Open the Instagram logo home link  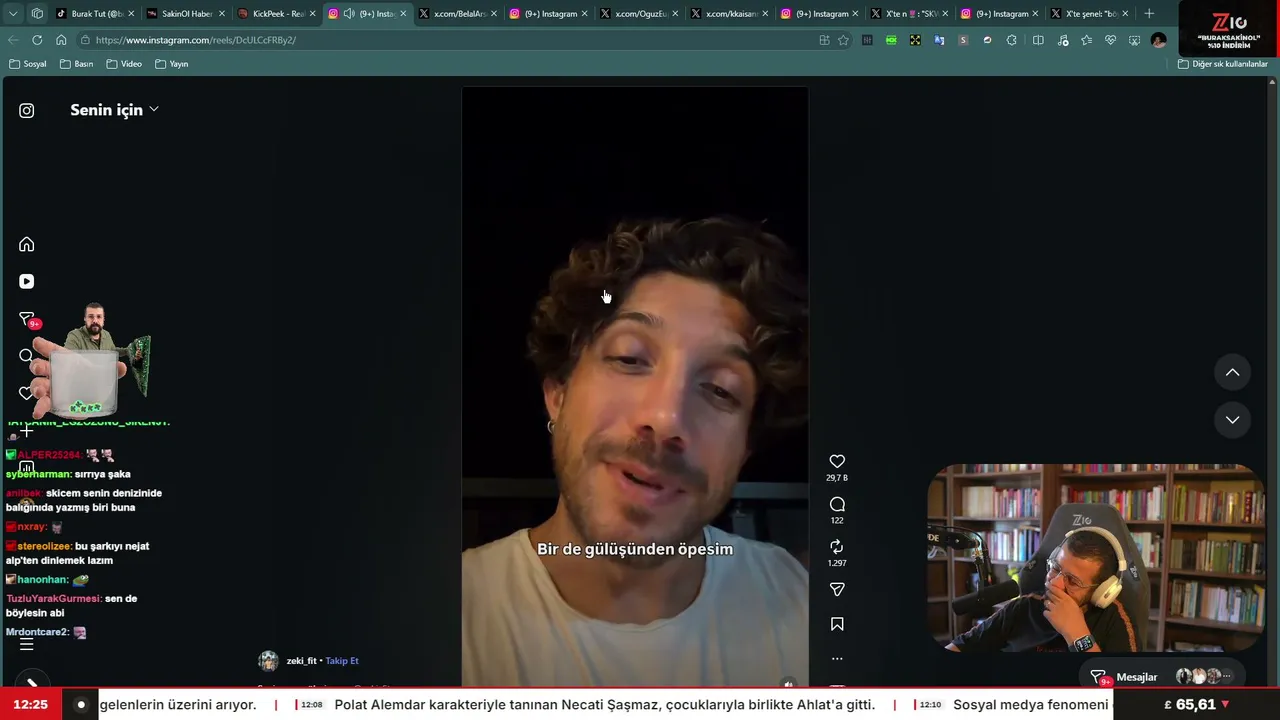point(27,111)
